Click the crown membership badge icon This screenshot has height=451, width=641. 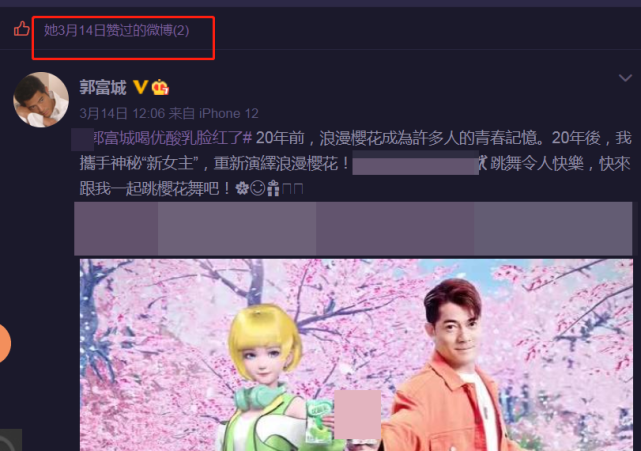click(x=160, y=88)
